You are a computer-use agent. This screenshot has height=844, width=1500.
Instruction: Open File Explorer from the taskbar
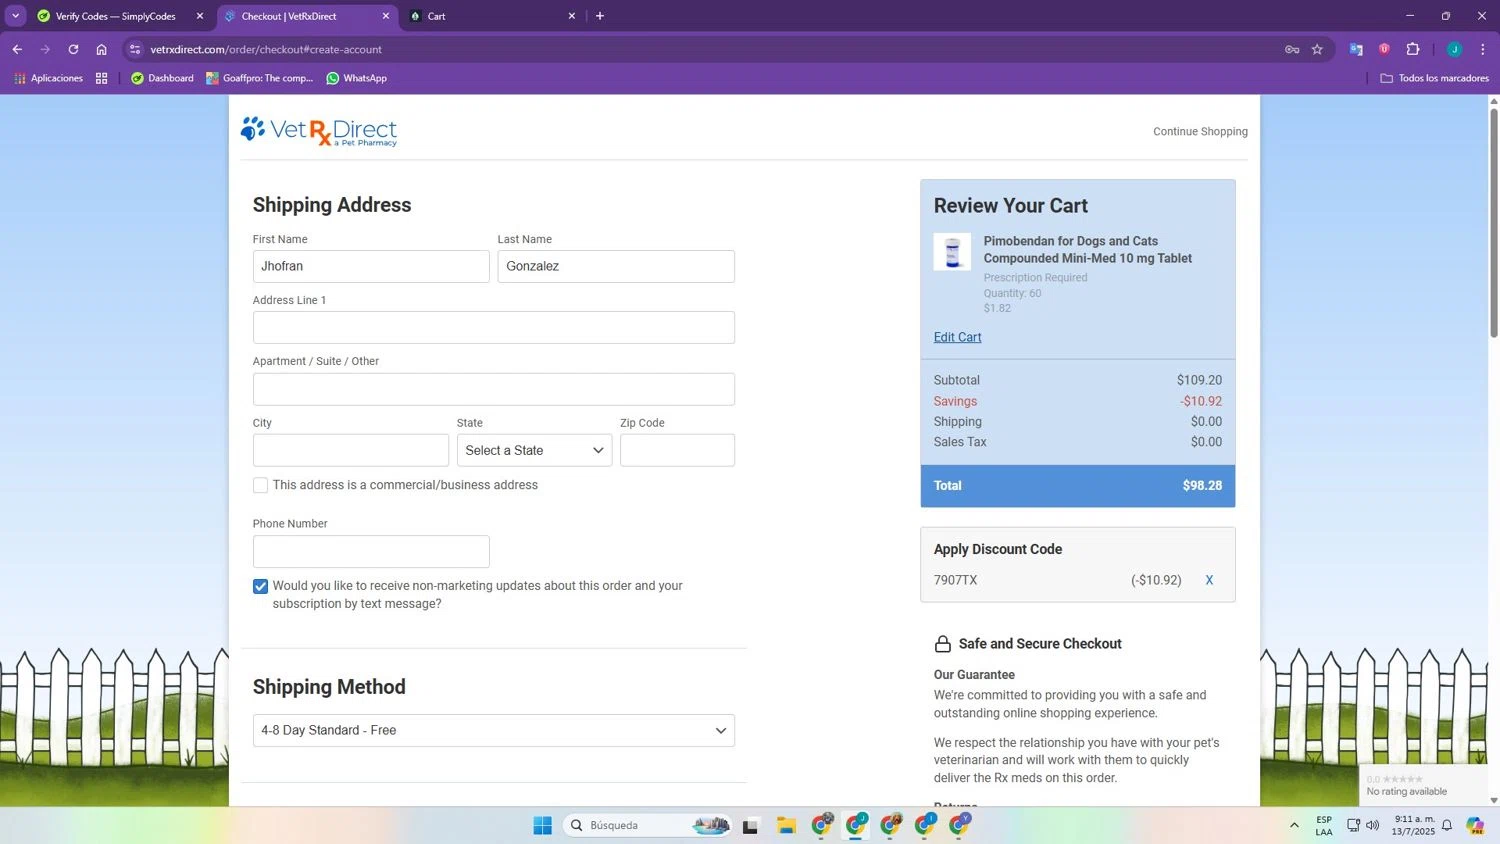[786, 825]
